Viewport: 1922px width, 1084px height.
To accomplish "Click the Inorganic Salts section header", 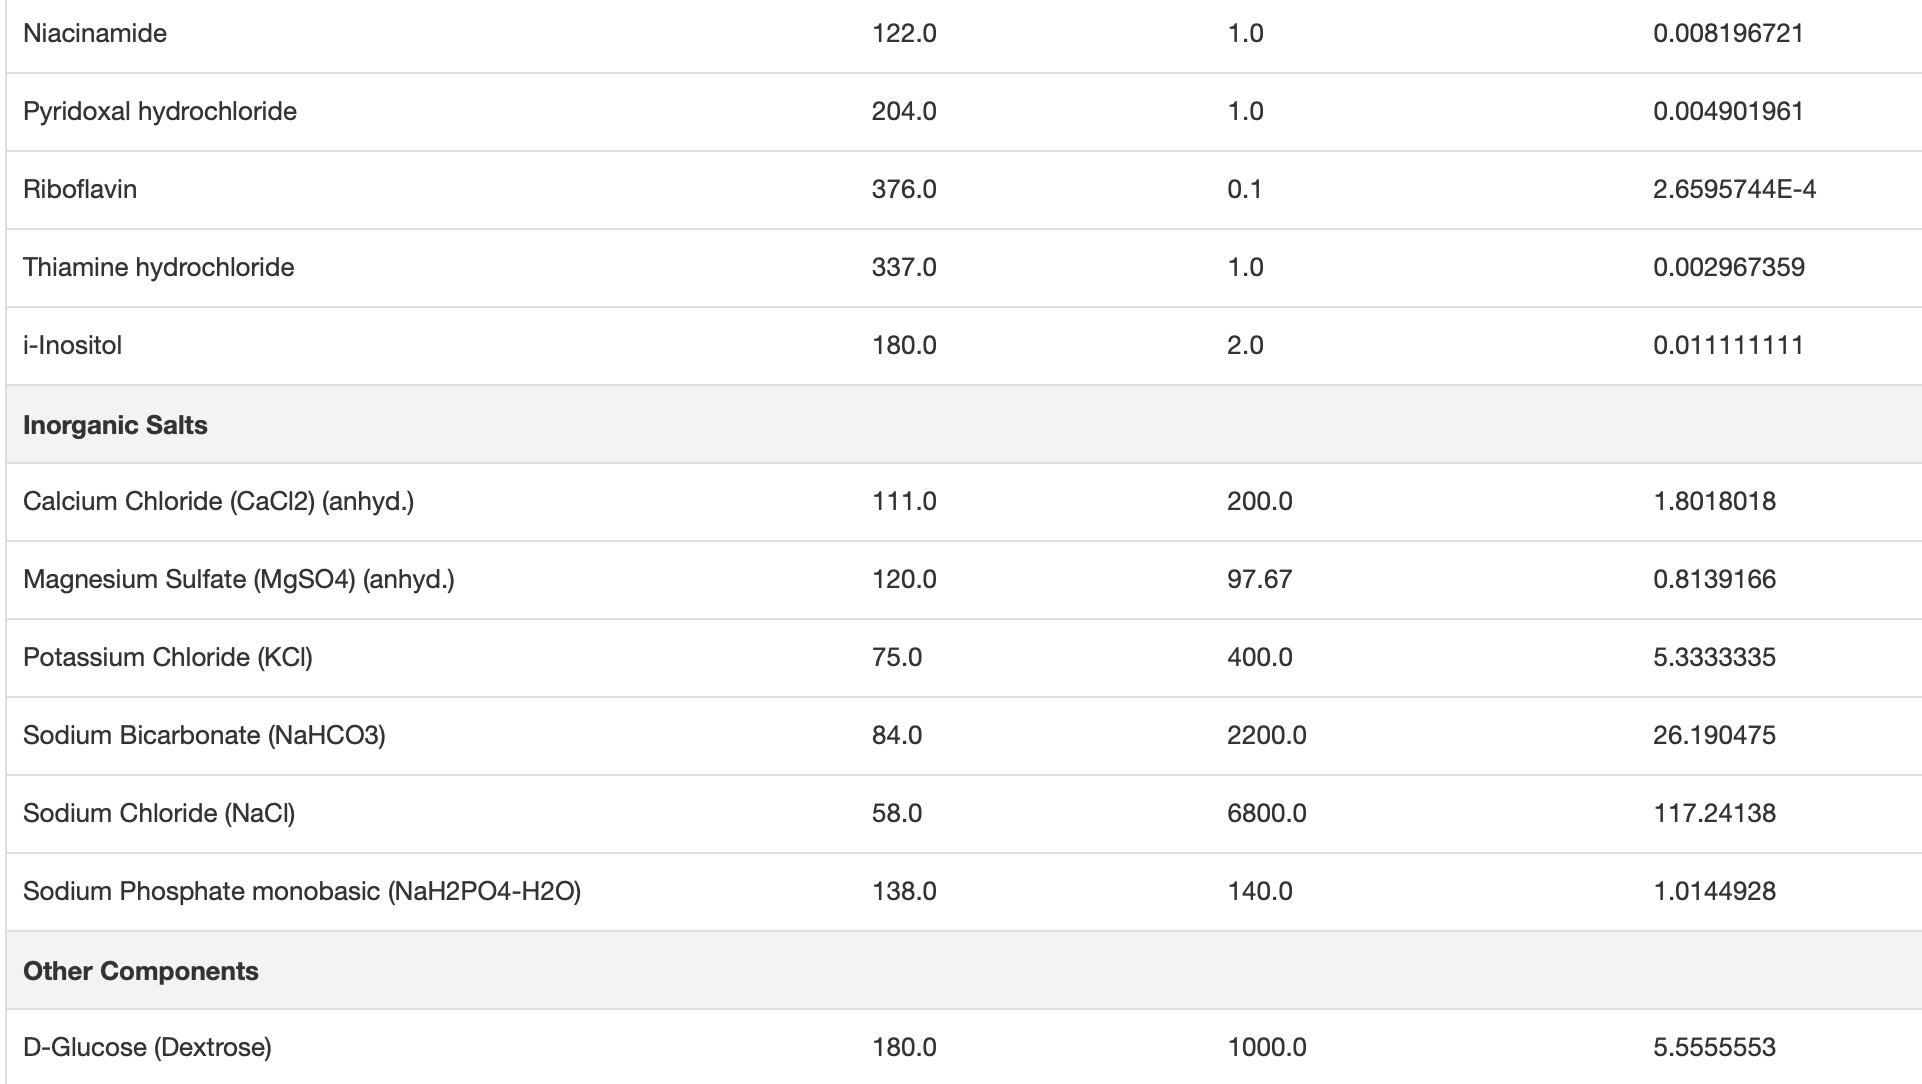I will pyautogui.click(x=115, y=425).
